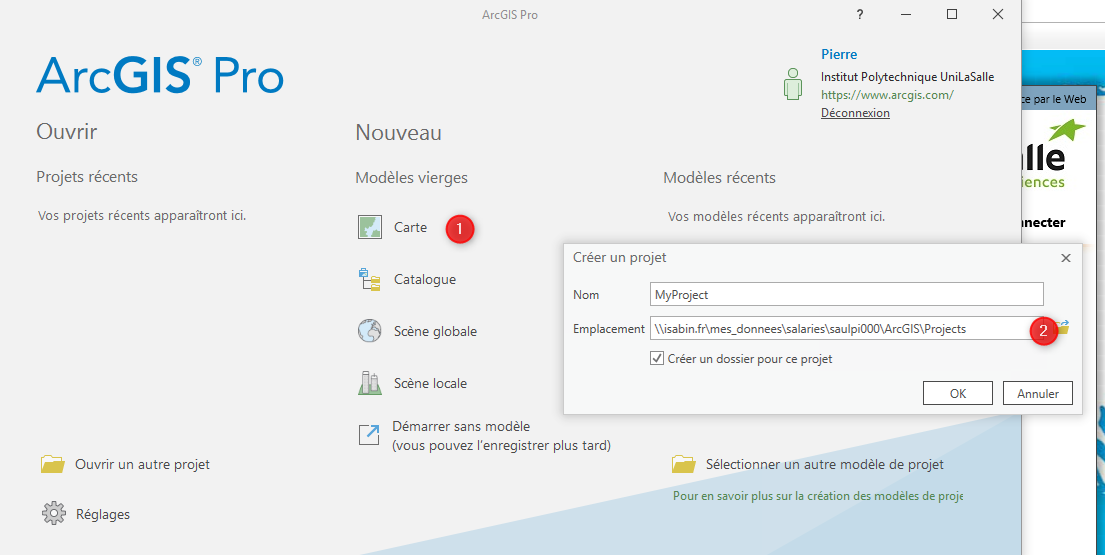Image resolution: width=1105 pixels, height=555 pixels.
Task: Open the project template creation help link
Action: tap(817, 496)
